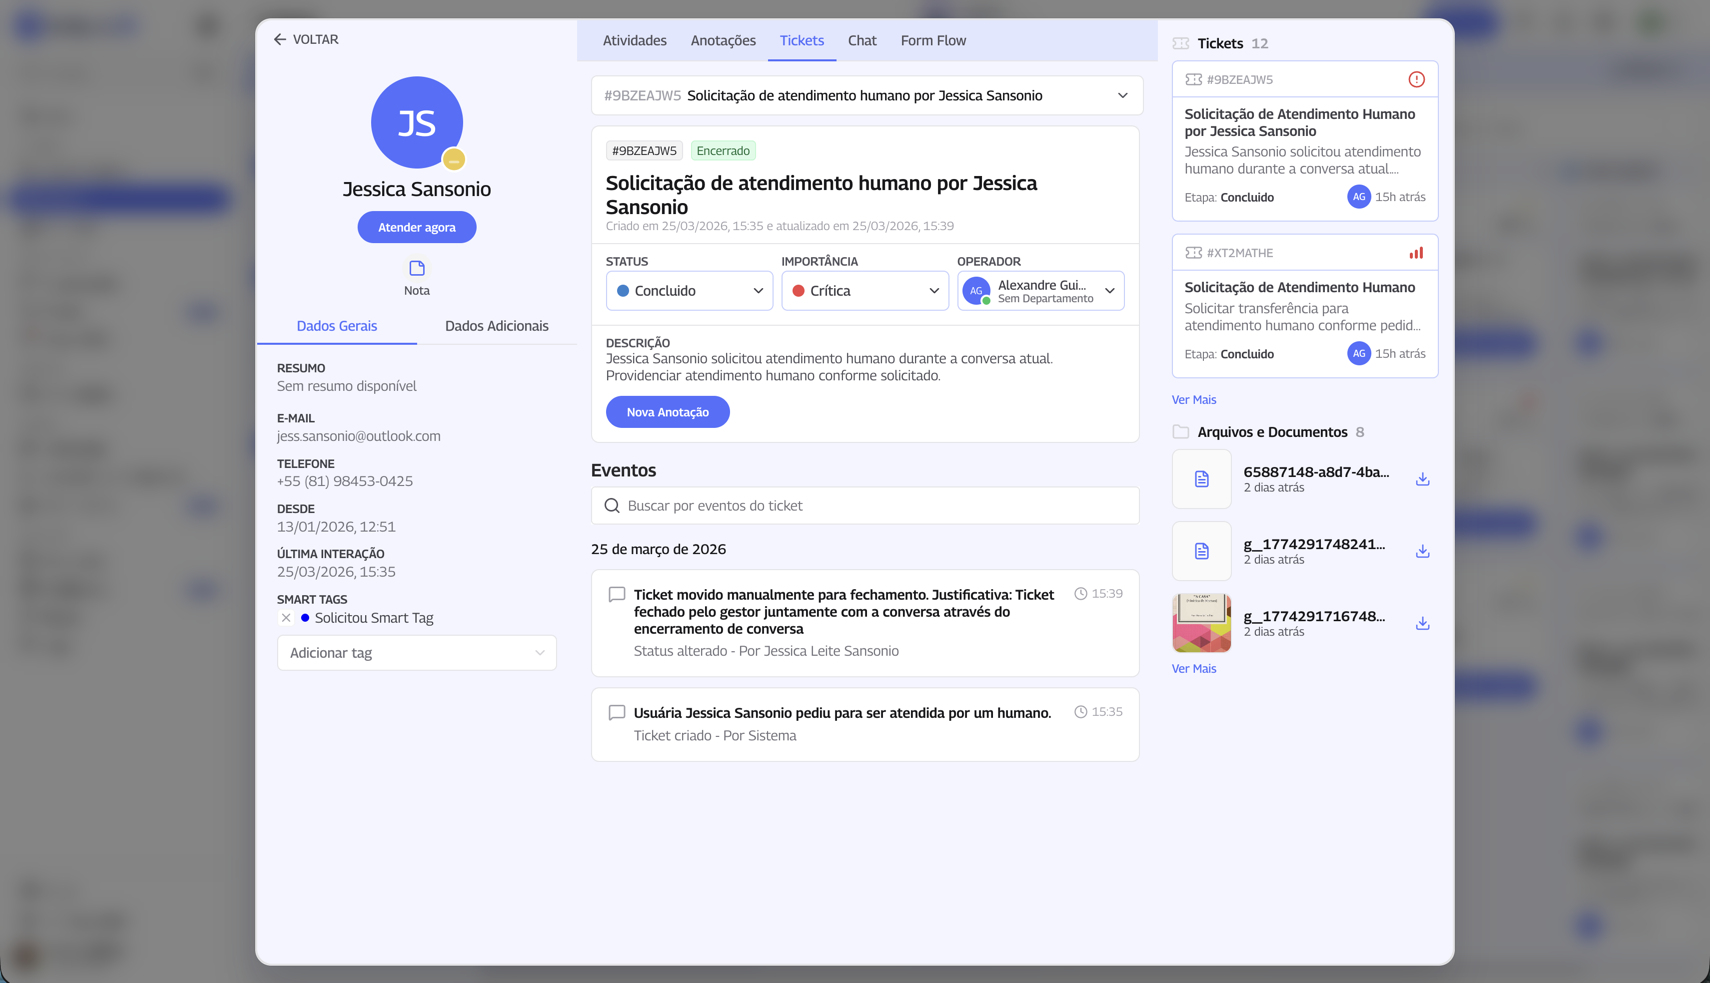Expand the Adicionar tag dropdown
The height and width of the screenshot is (983, 1710).
[x=416, y=653]
